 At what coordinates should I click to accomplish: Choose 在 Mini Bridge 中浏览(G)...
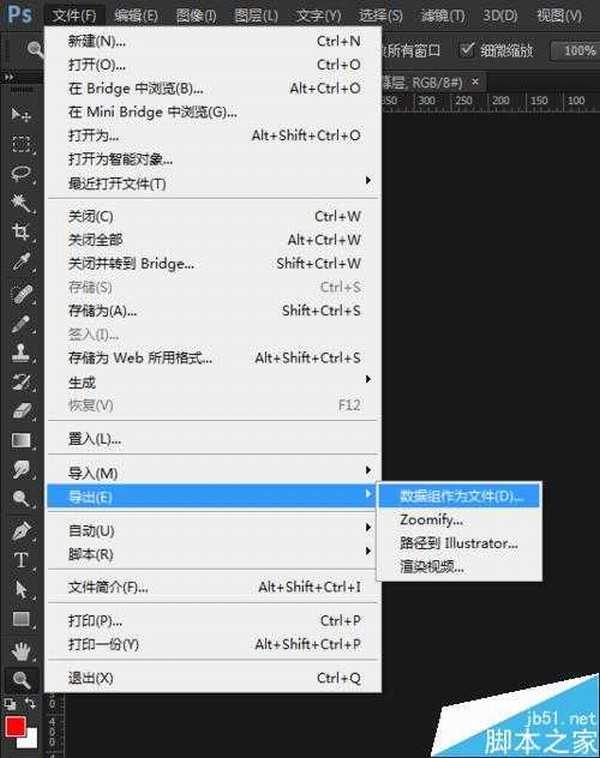(x=212, y=112)
